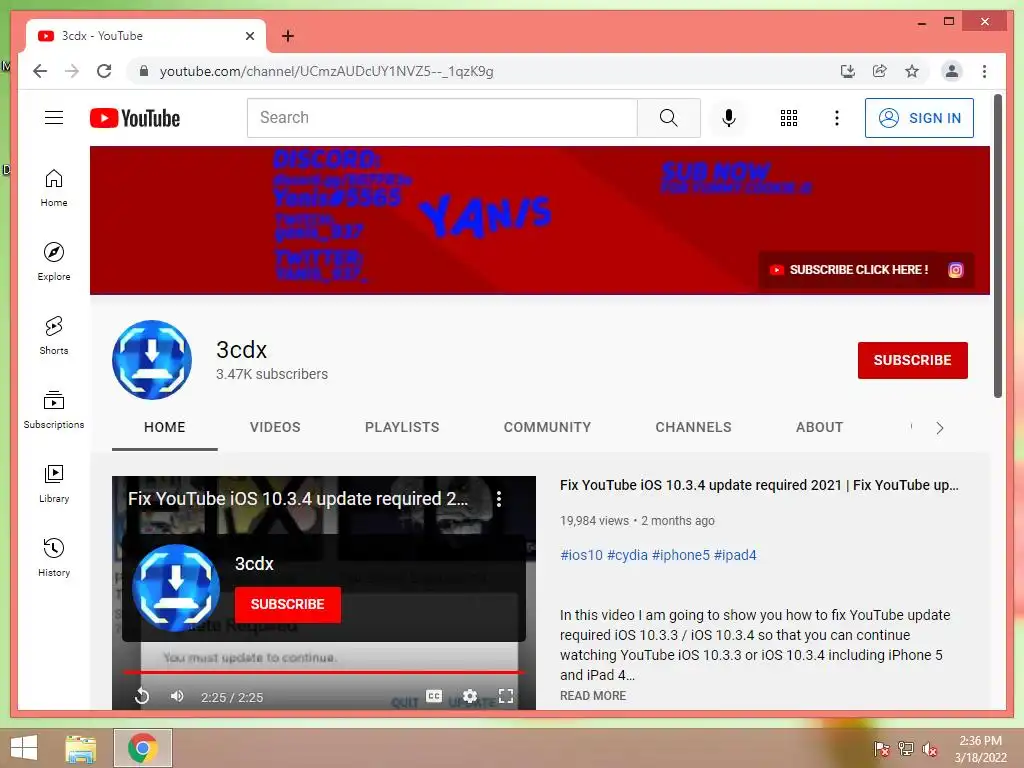Share this page via address bar icon
Image resolution: width=1024 pixels, height=768 pixels.
tap(880, 71)
